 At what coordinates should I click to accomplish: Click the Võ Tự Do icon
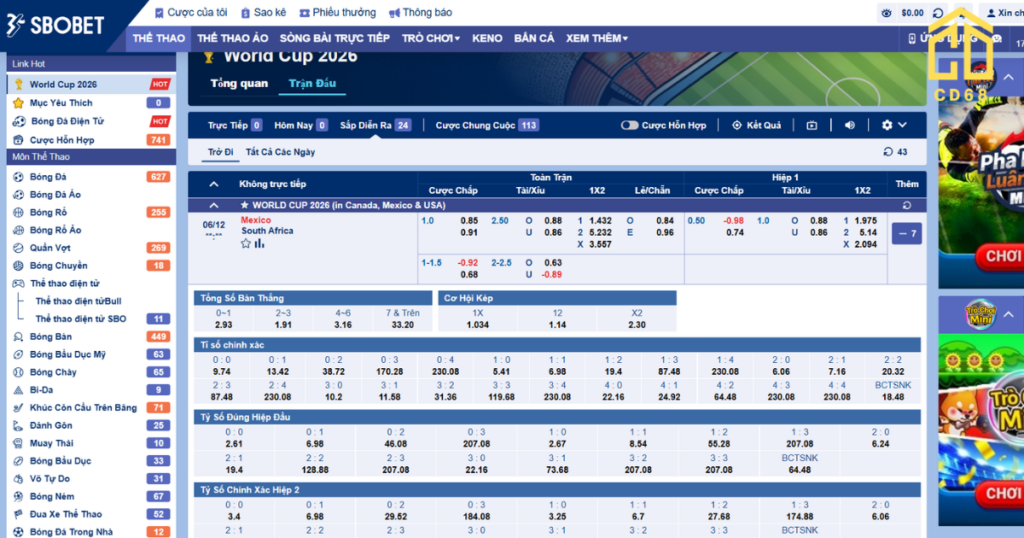point(18,479)
